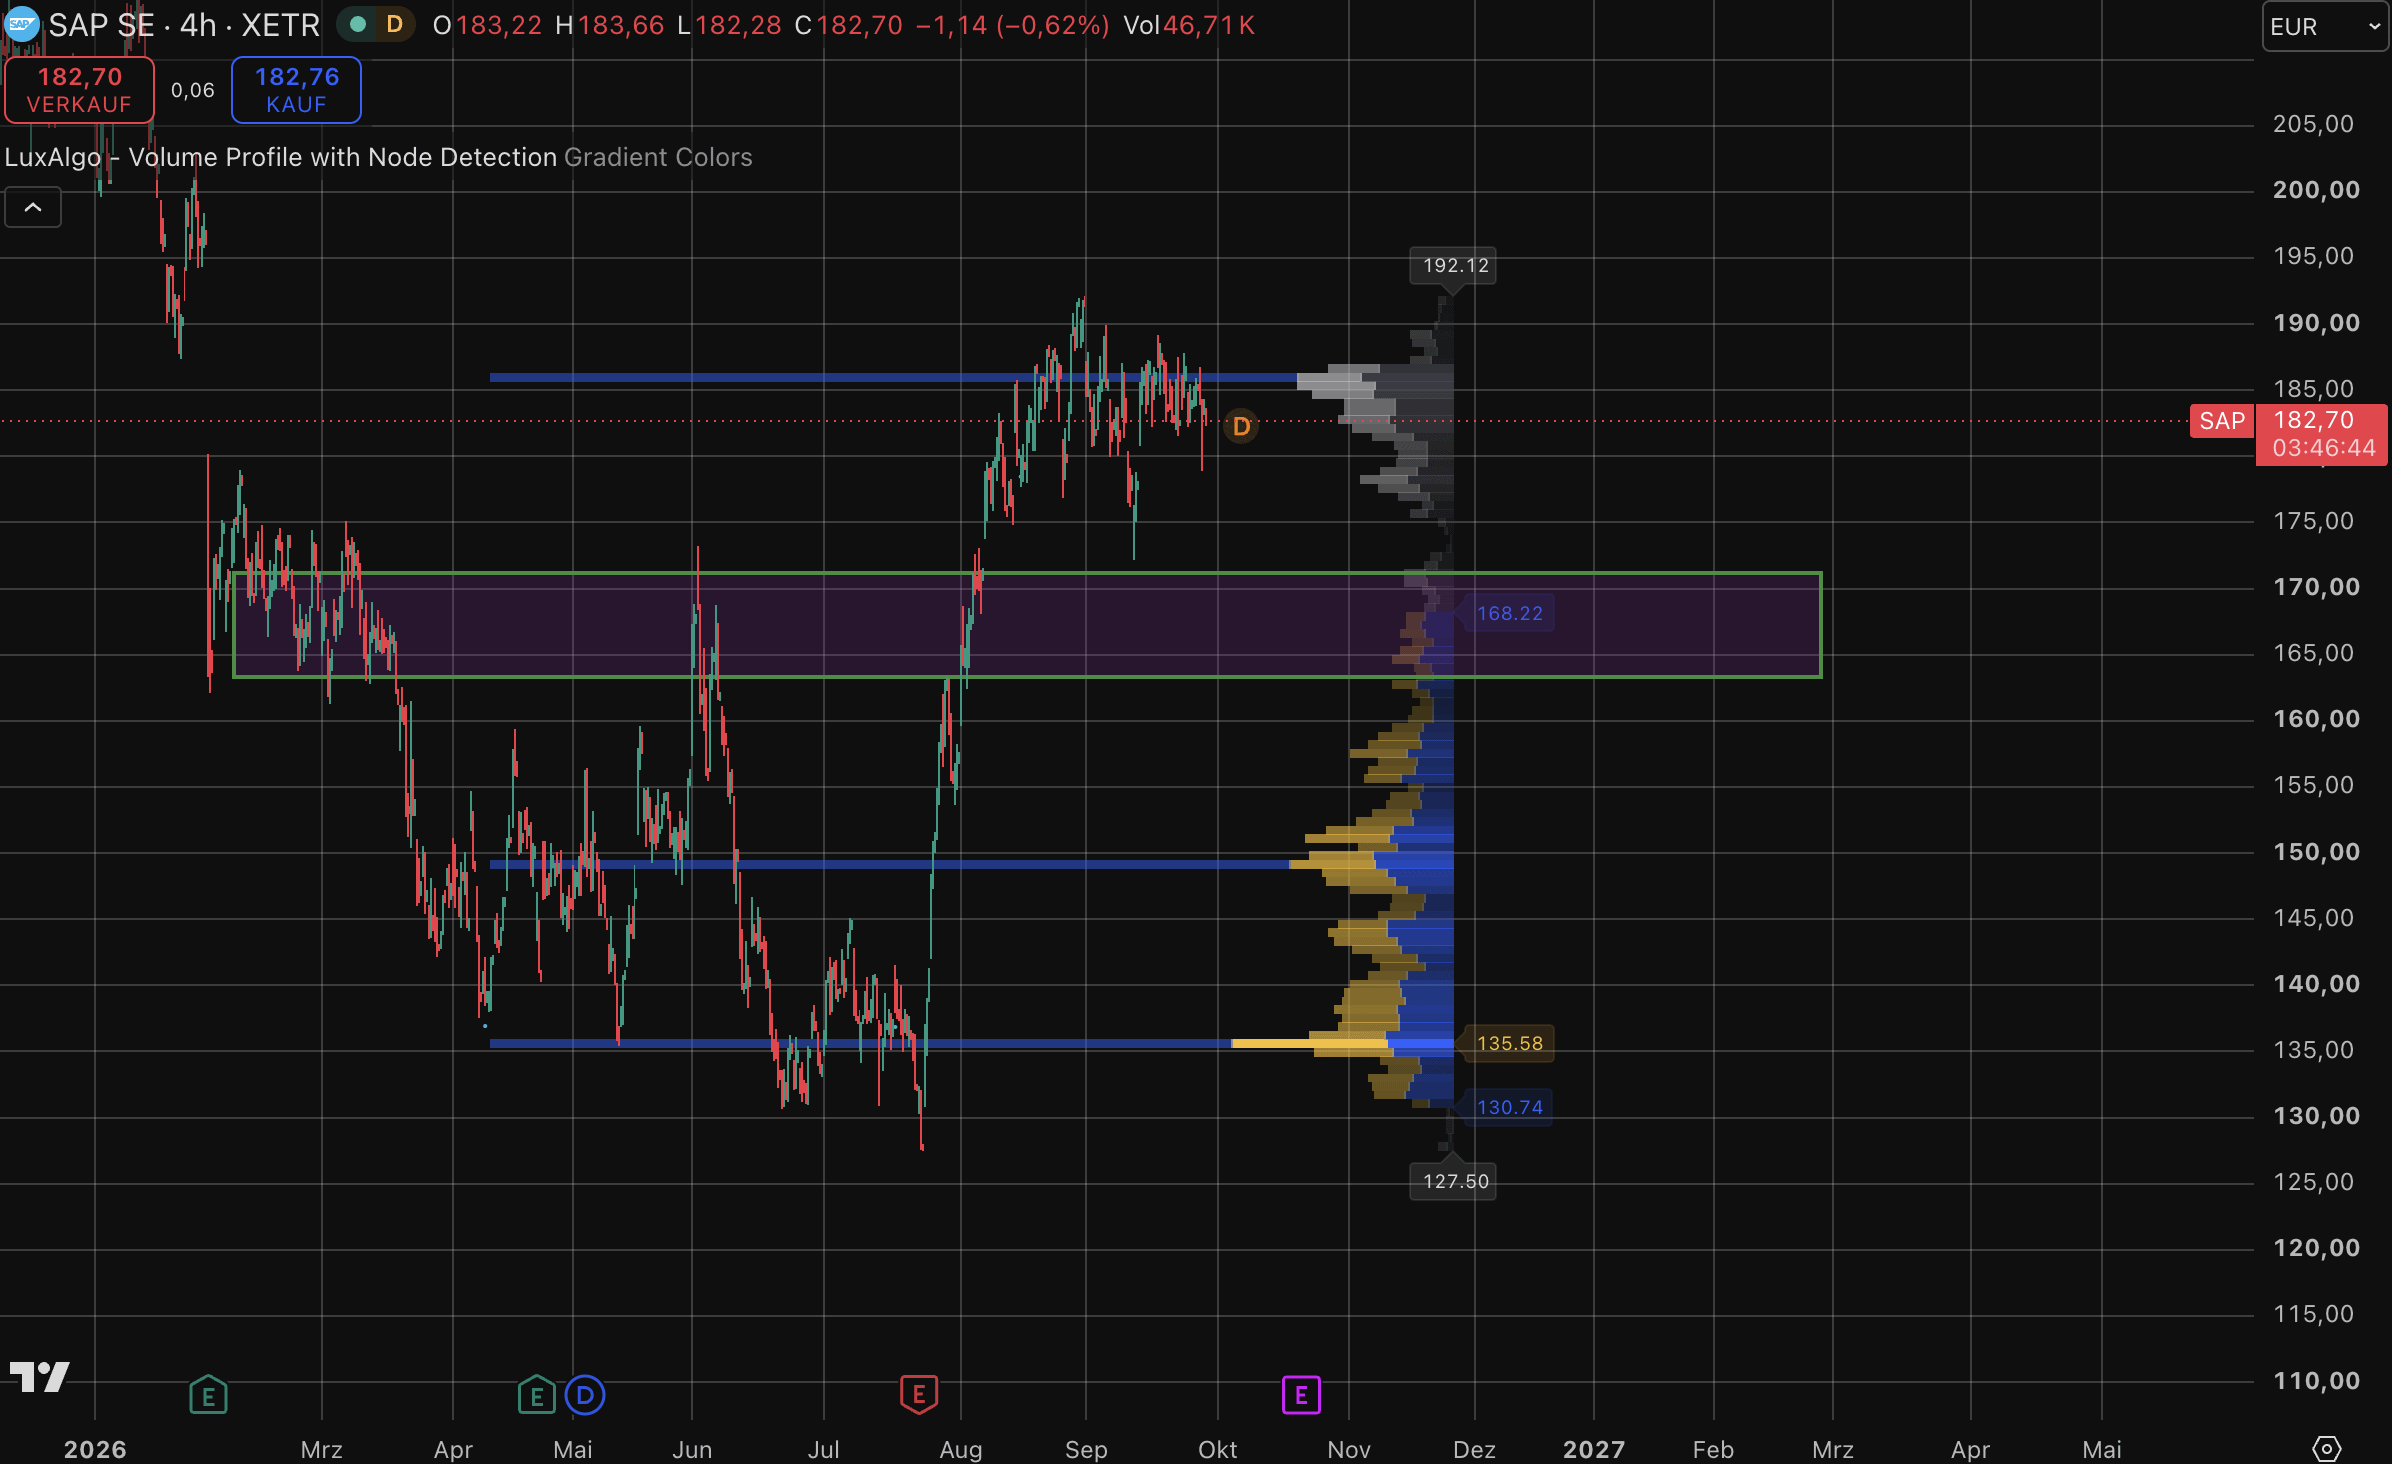This screenshot has height=1464, width=2392.
Task: Click the yellow 135.58 point-of-control label
Action: point(1509,1043)
